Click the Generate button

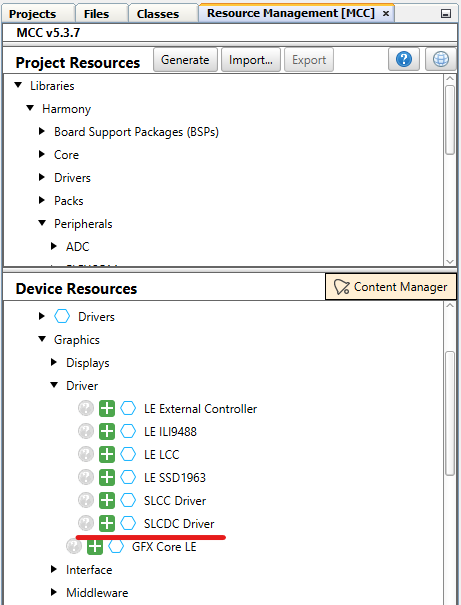pos(185,59)
